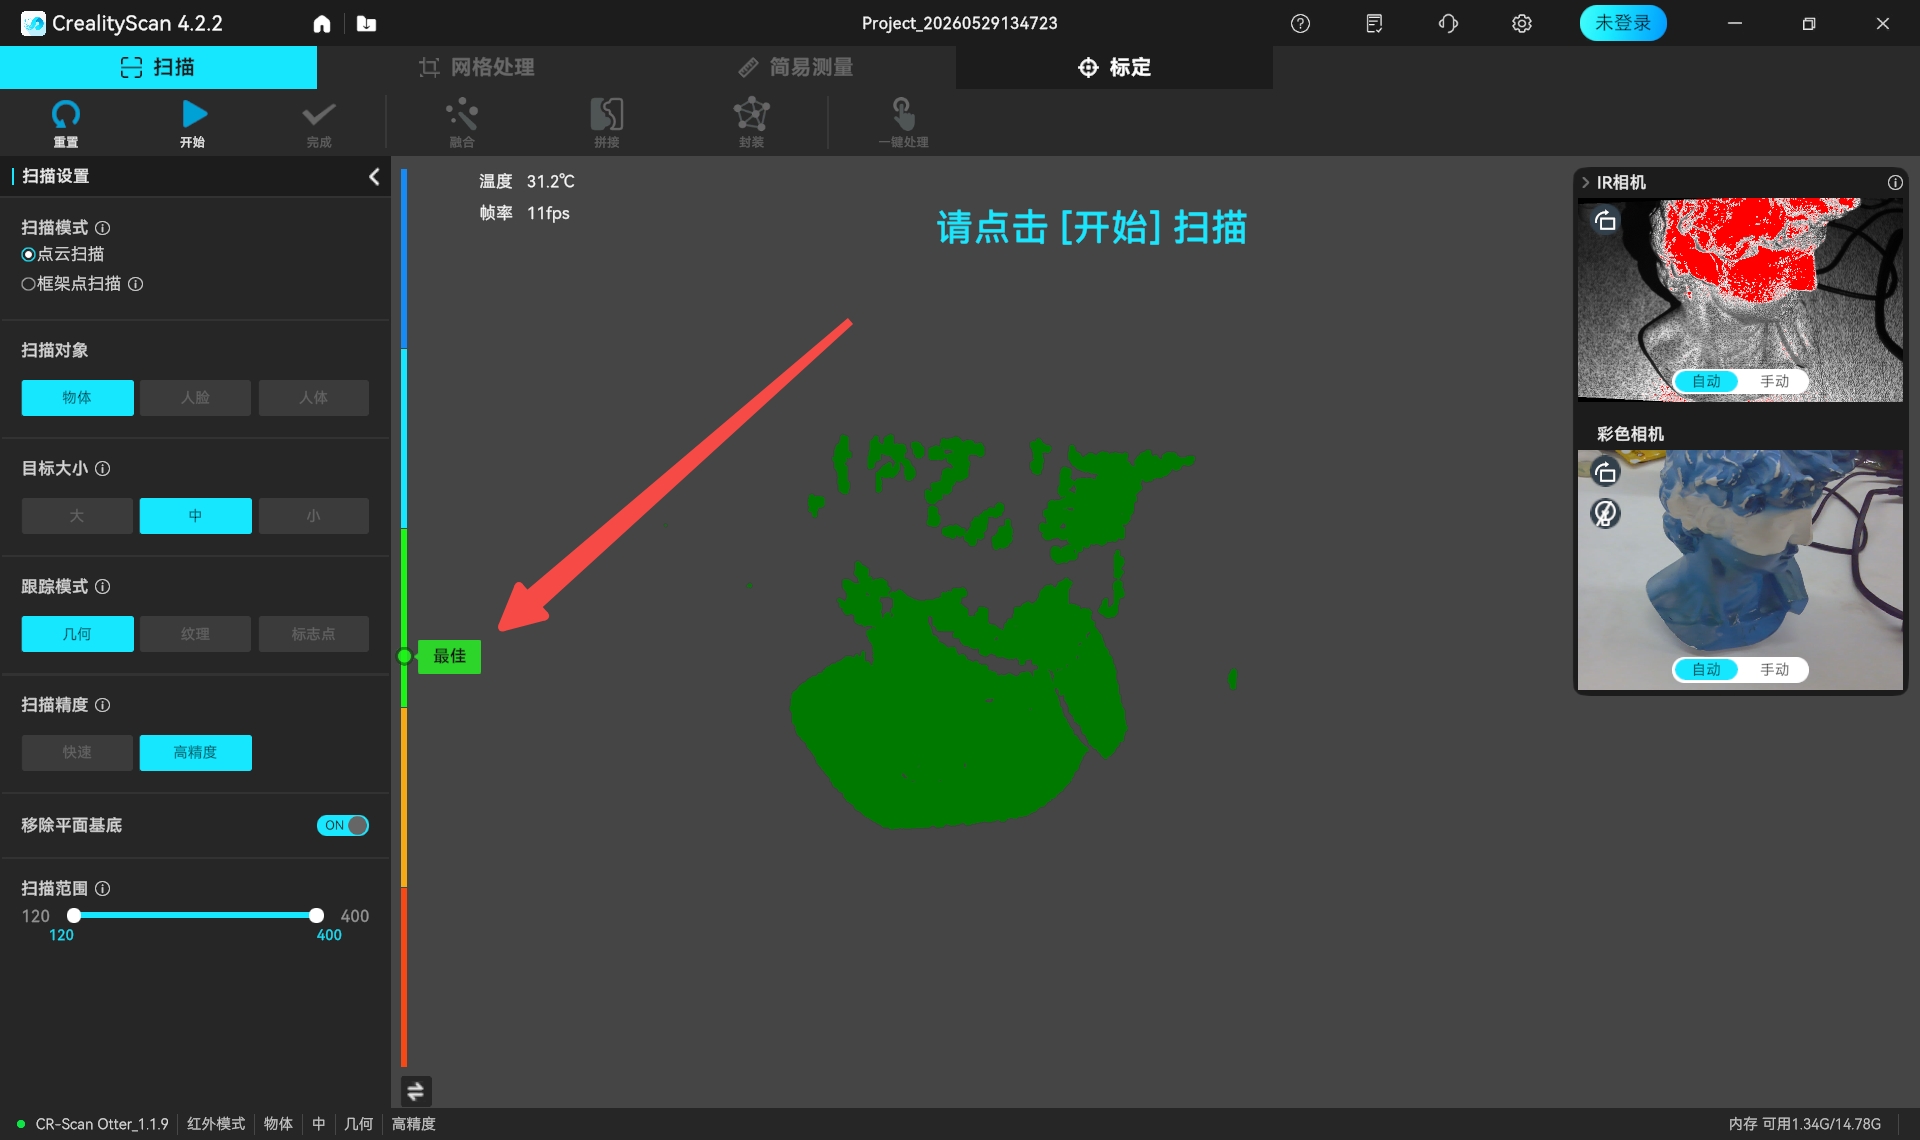Screen dimensions: 1920x1140
Task: Select 快速 scan accuracy
Action: pyautogui.click(x=77, y=753)
